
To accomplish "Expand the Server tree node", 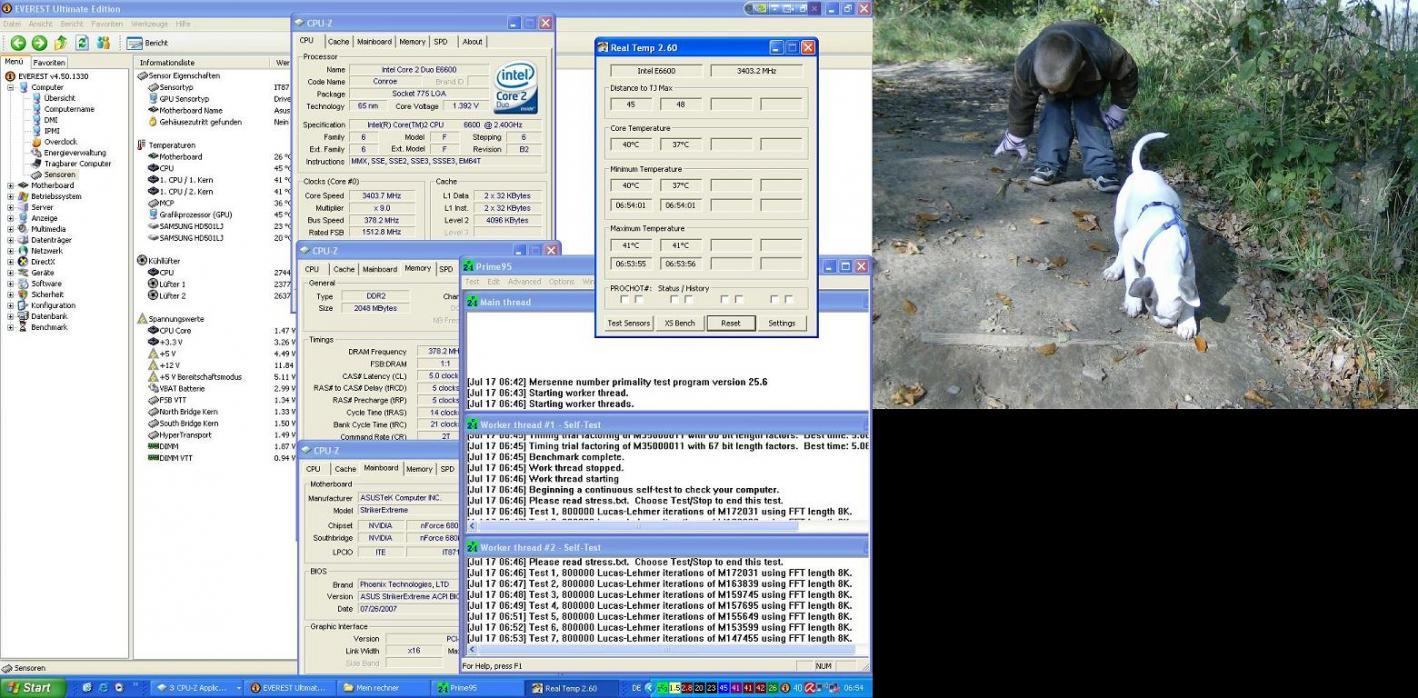I will pos(10,207).
